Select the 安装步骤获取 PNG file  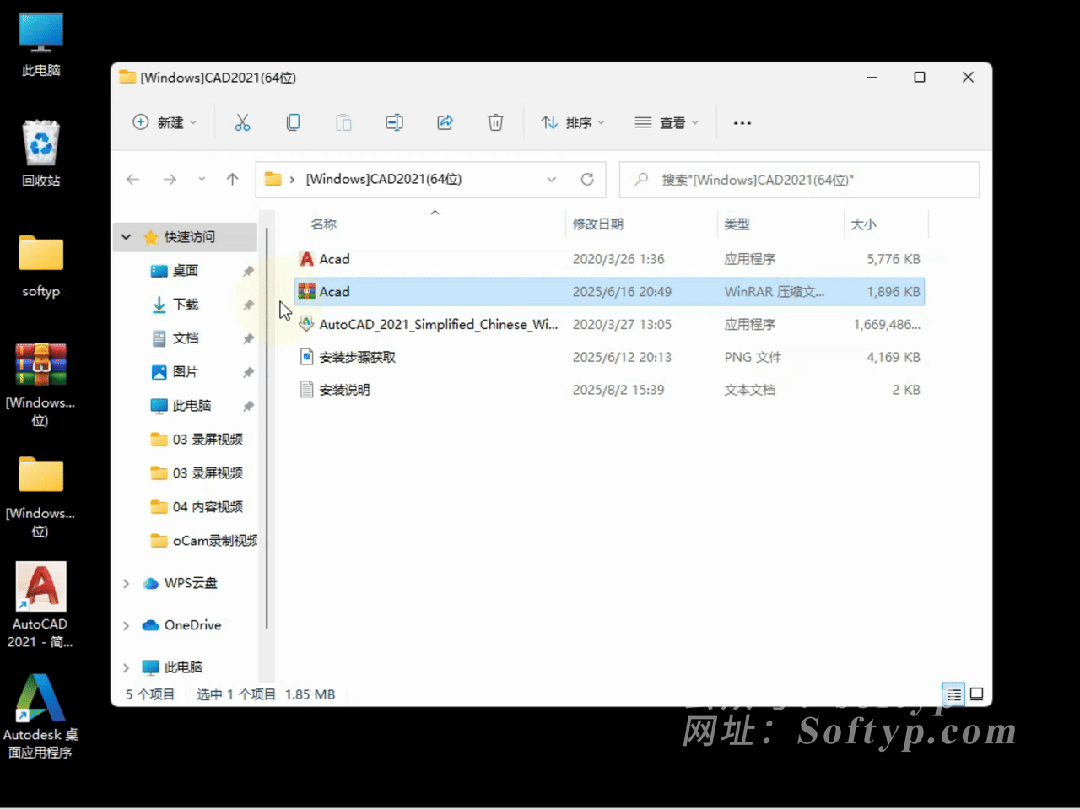tap(610, 357)
